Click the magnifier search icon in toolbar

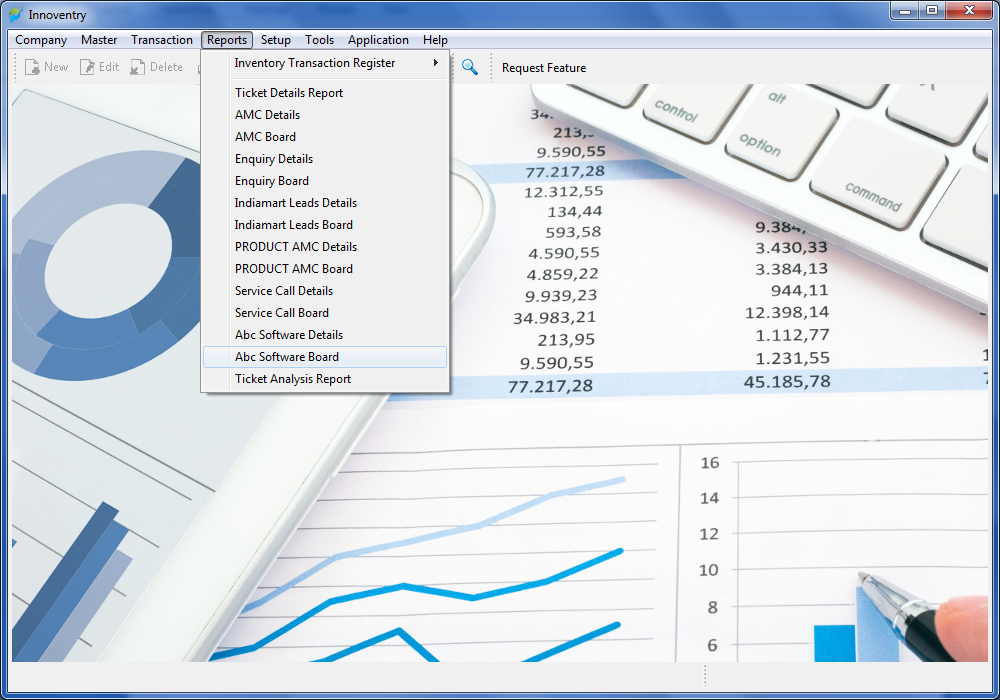(x=470, y=67)
